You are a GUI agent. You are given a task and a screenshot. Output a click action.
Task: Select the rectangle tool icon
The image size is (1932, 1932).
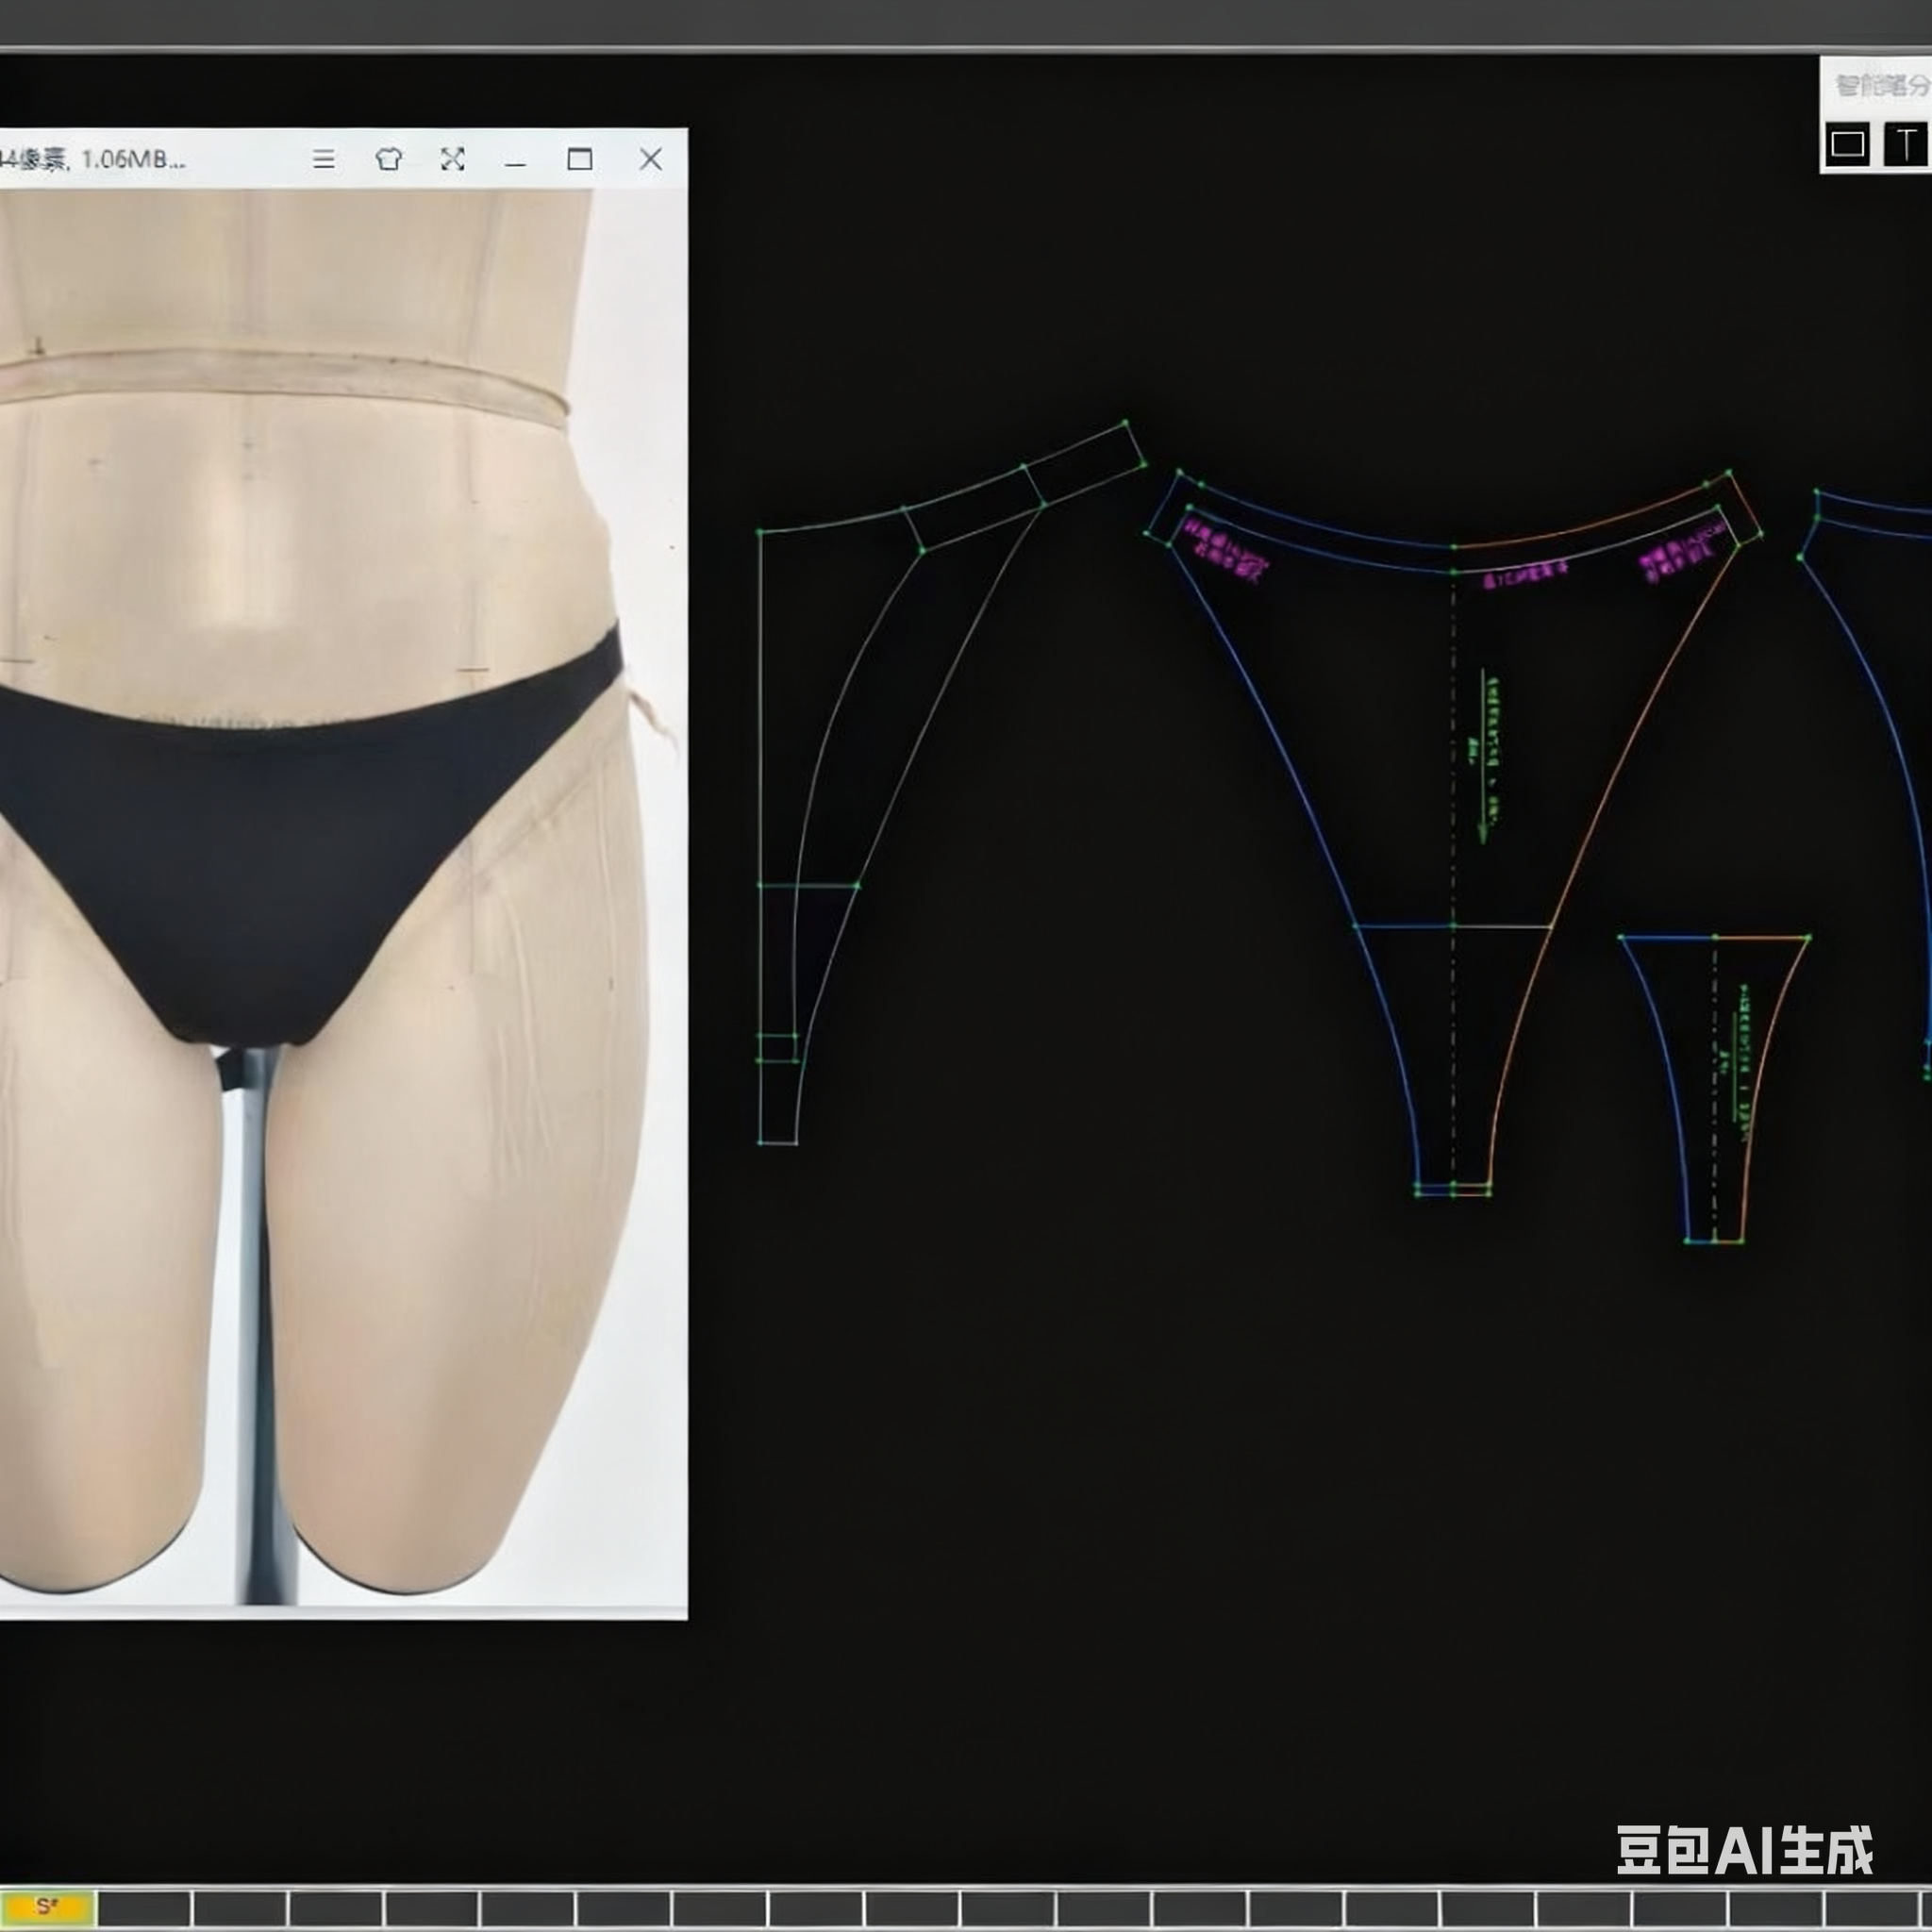pos(1846,145)
